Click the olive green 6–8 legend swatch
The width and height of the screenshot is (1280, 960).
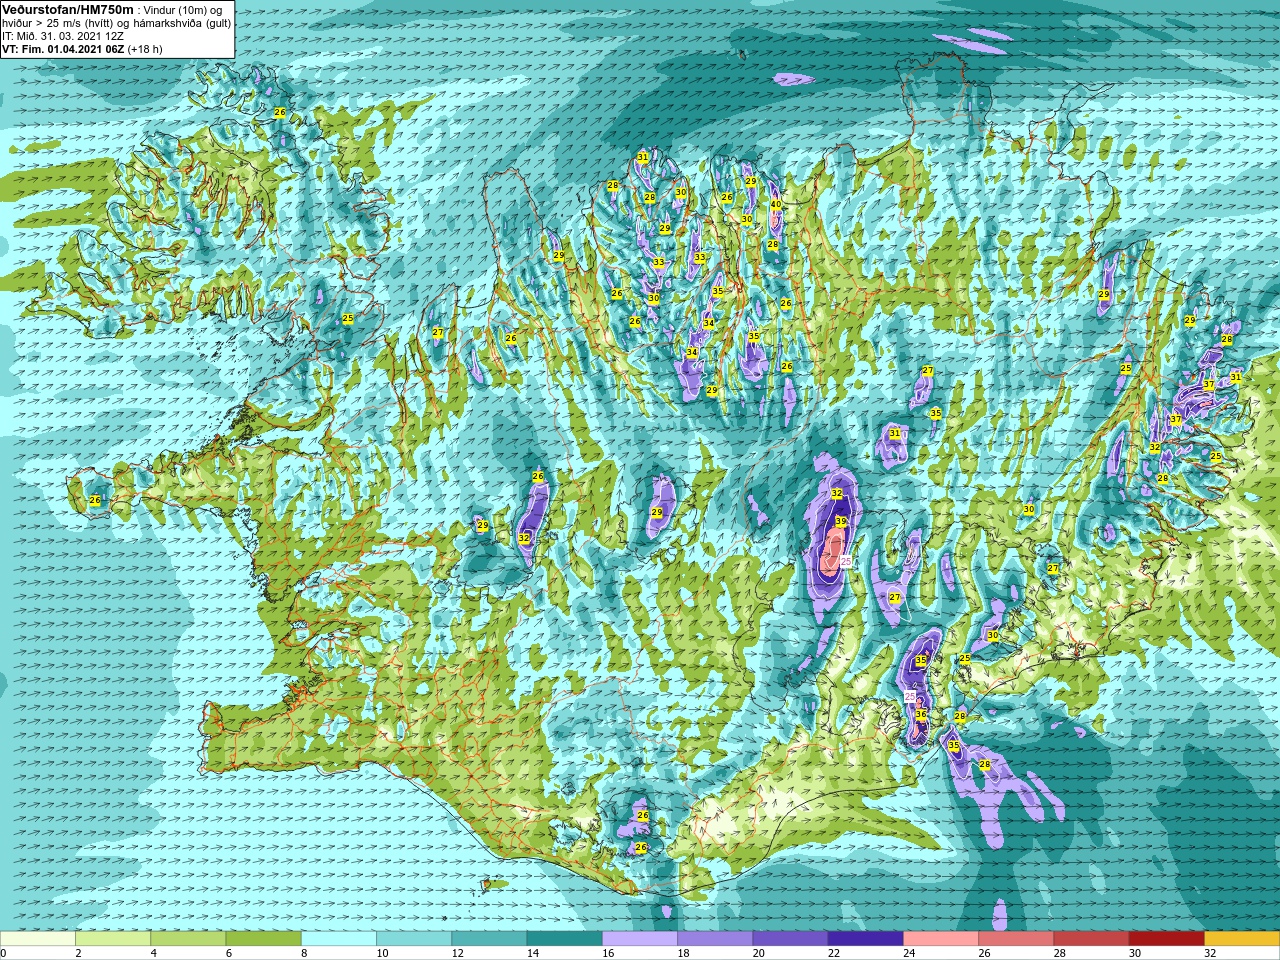(x=263, y=939)
